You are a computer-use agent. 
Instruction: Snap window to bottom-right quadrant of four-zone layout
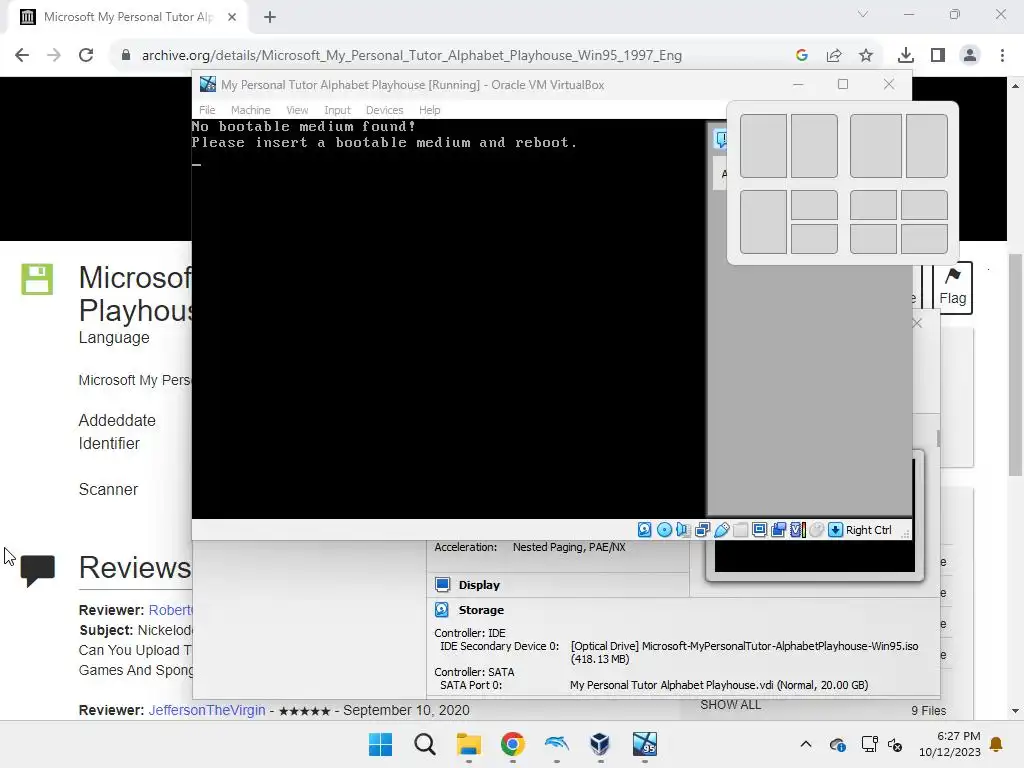(924, 239)
